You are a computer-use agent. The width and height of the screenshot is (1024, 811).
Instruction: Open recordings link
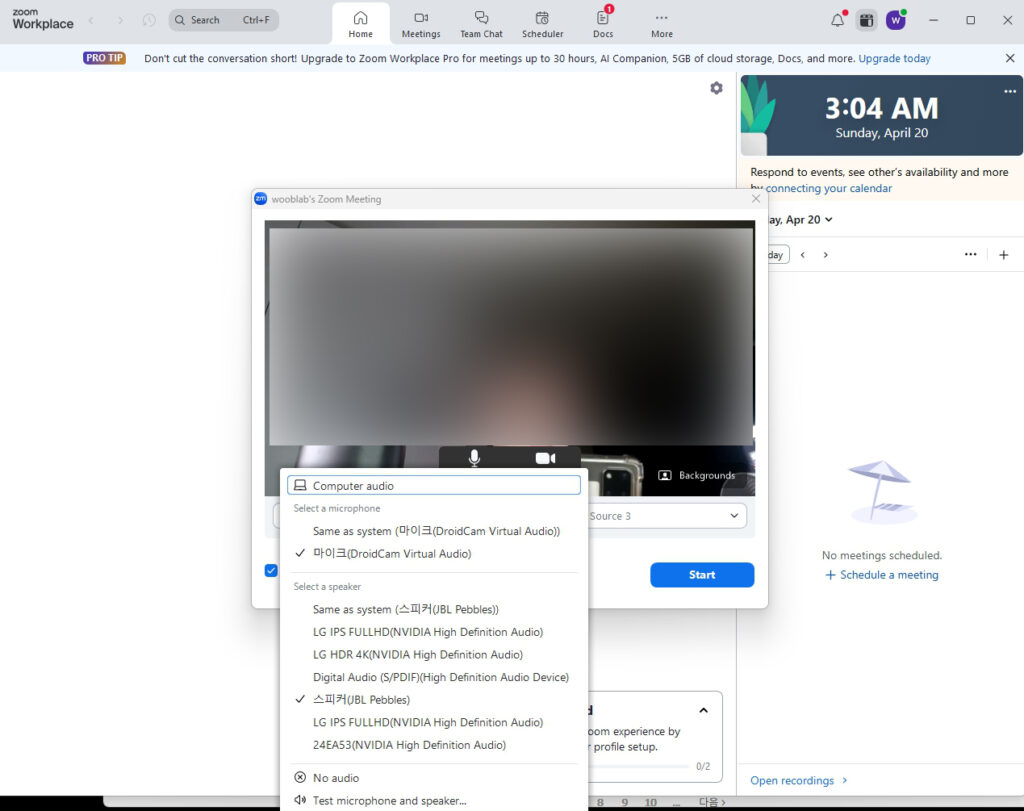798,780
